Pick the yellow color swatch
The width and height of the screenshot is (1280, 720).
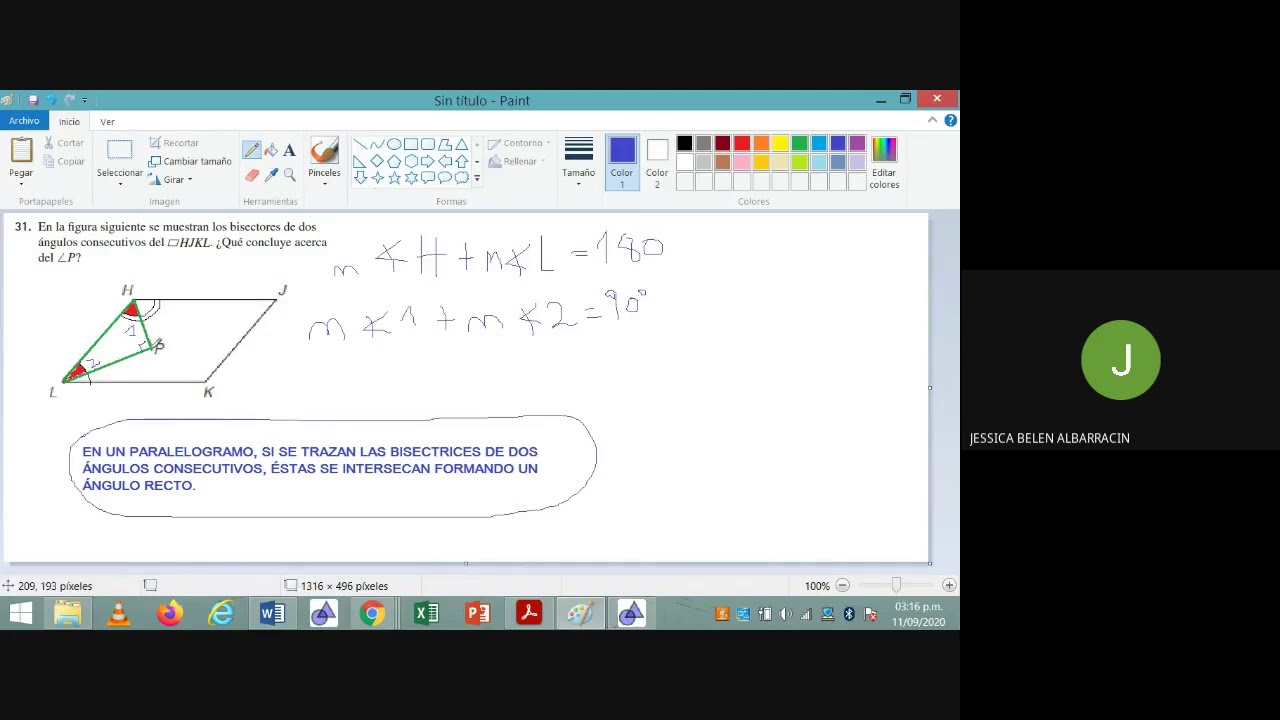click(780, 145)
